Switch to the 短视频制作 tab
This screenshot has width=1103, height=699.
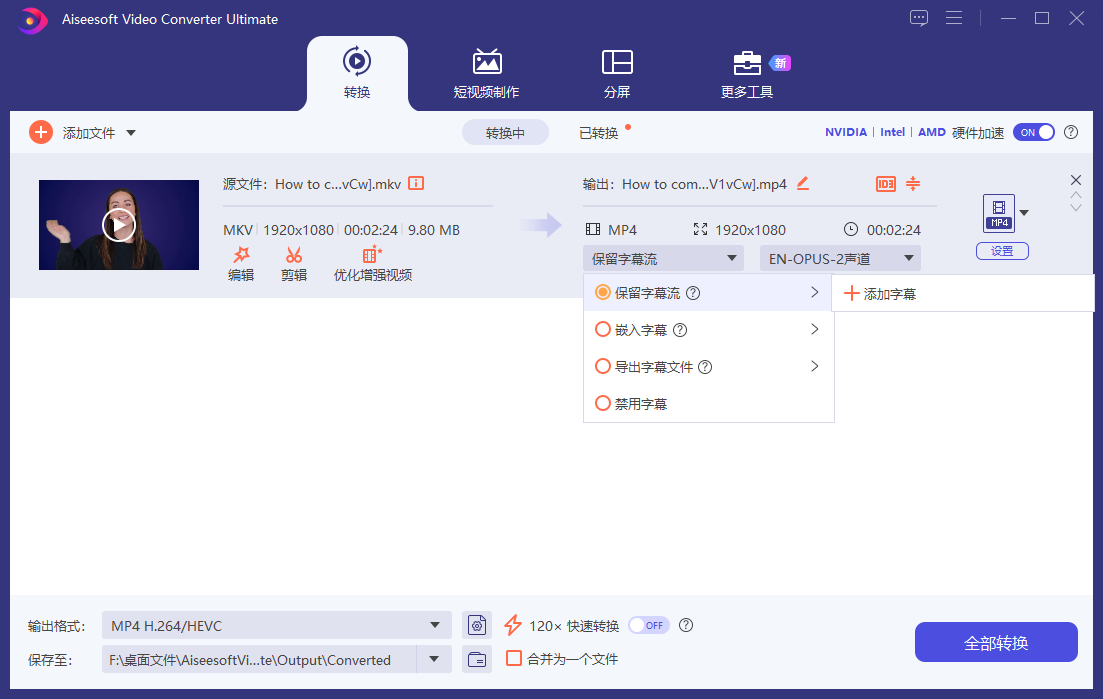click(x=487, y=73)
